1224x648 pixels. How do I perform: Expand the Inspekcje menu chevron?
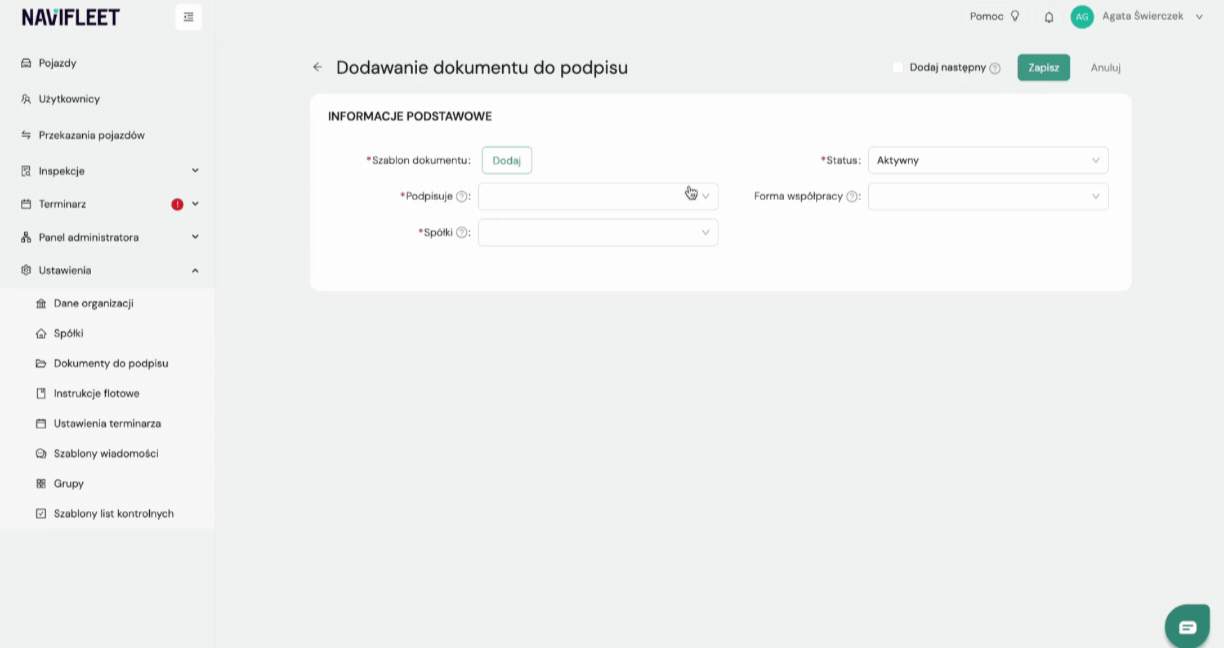click(x=195, y=171)
